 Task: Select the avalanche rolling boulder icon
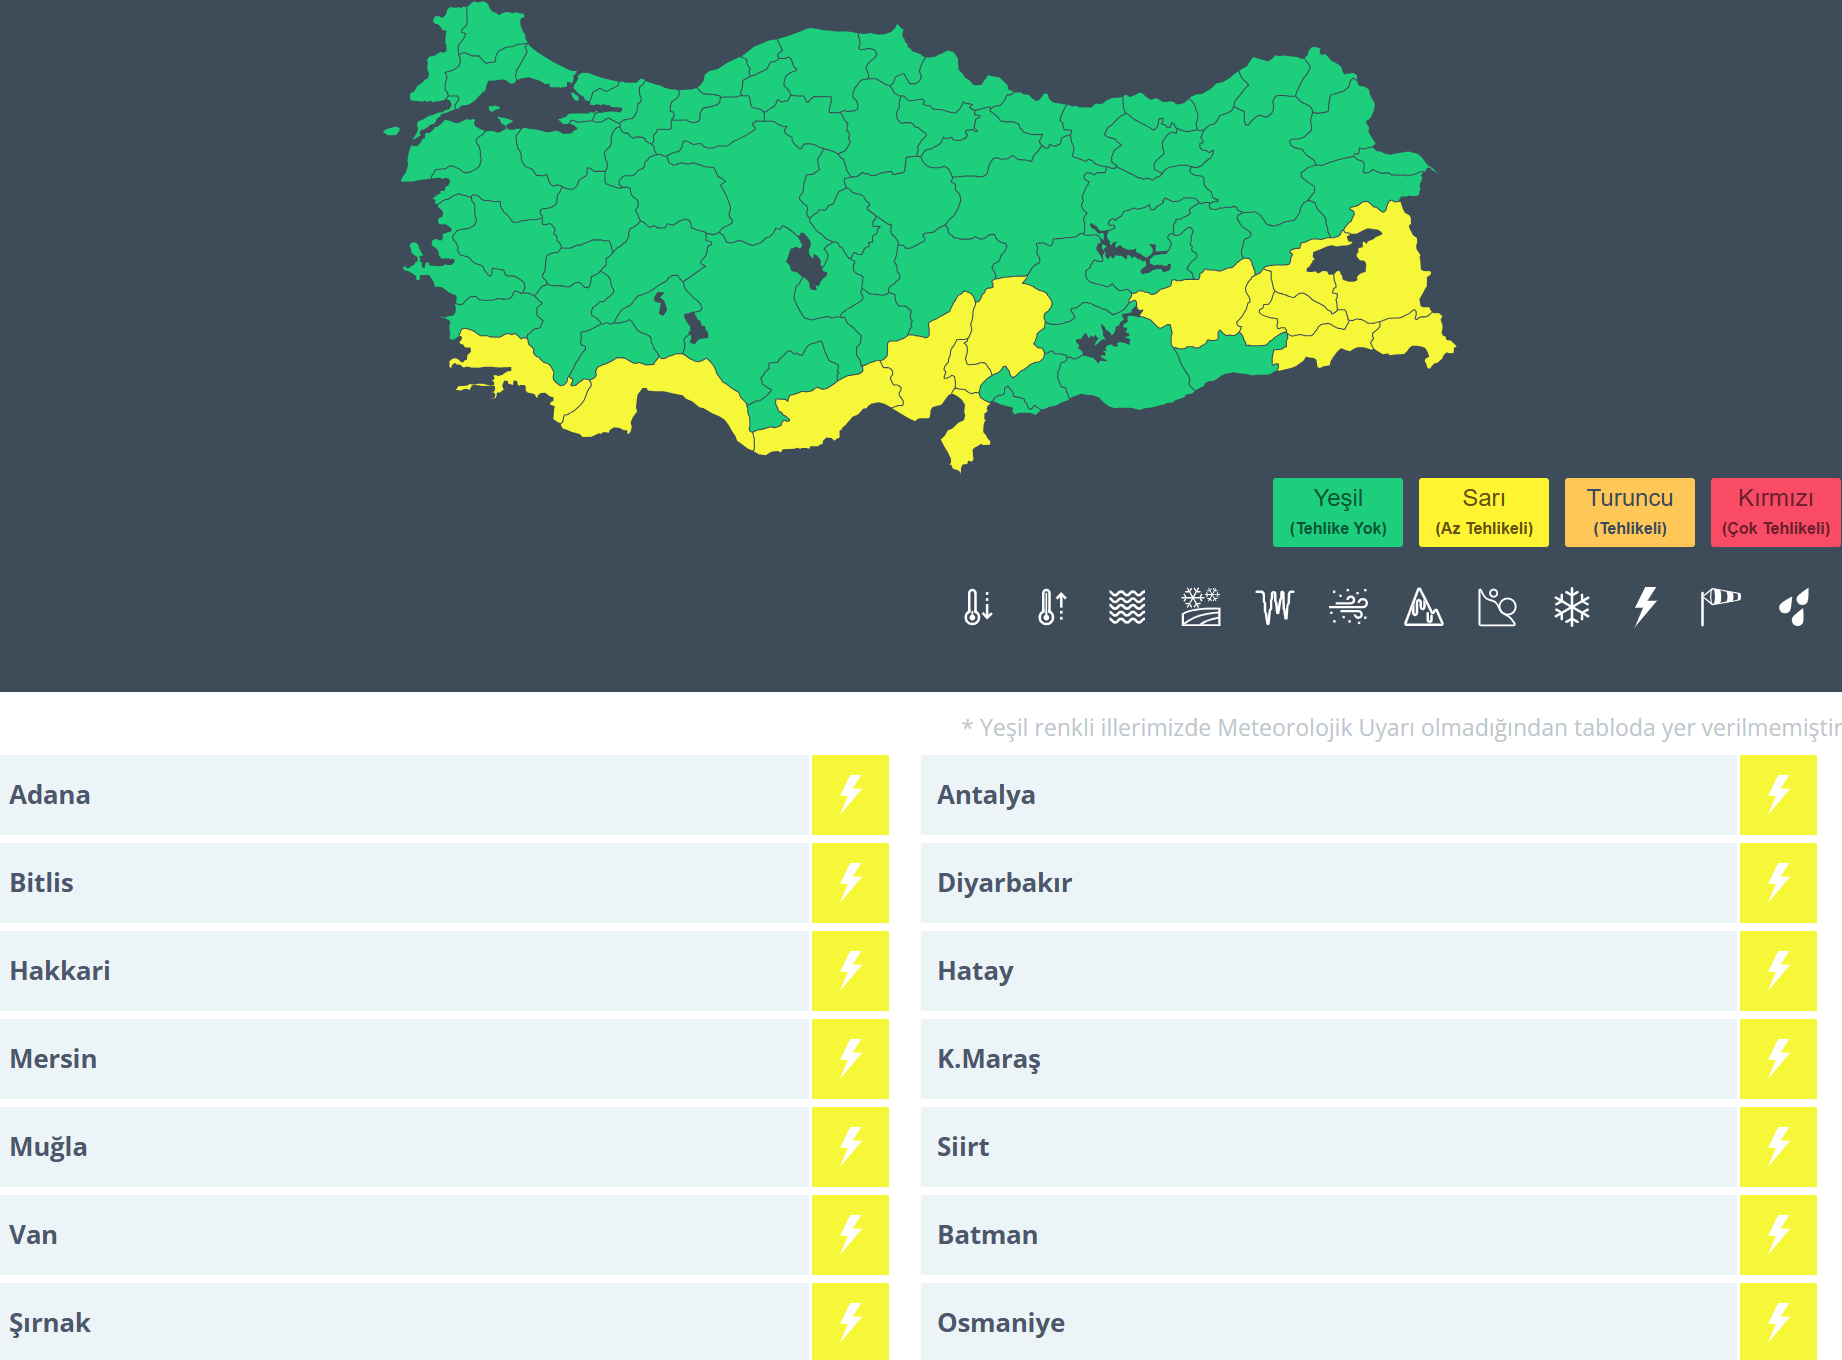click(x=1497, y=607)
